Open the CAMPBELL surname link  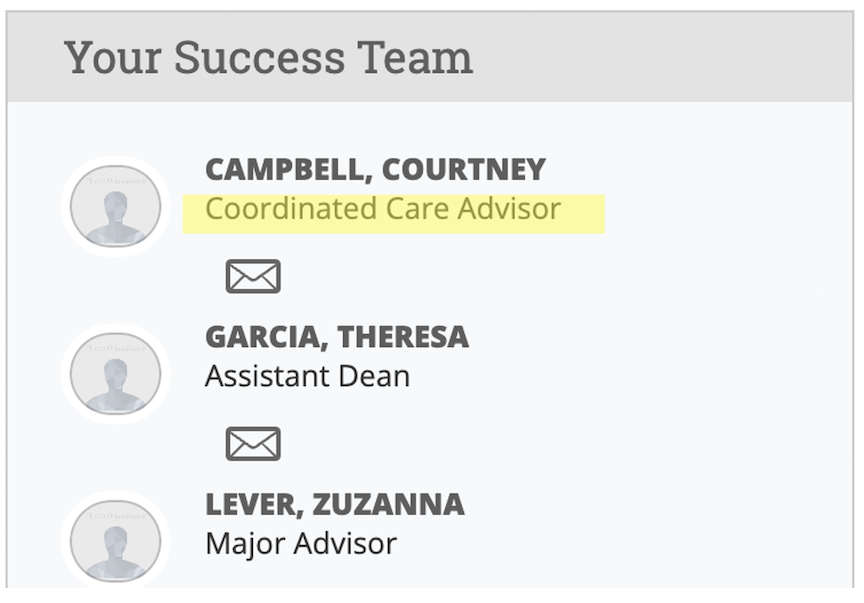(285, 170)
